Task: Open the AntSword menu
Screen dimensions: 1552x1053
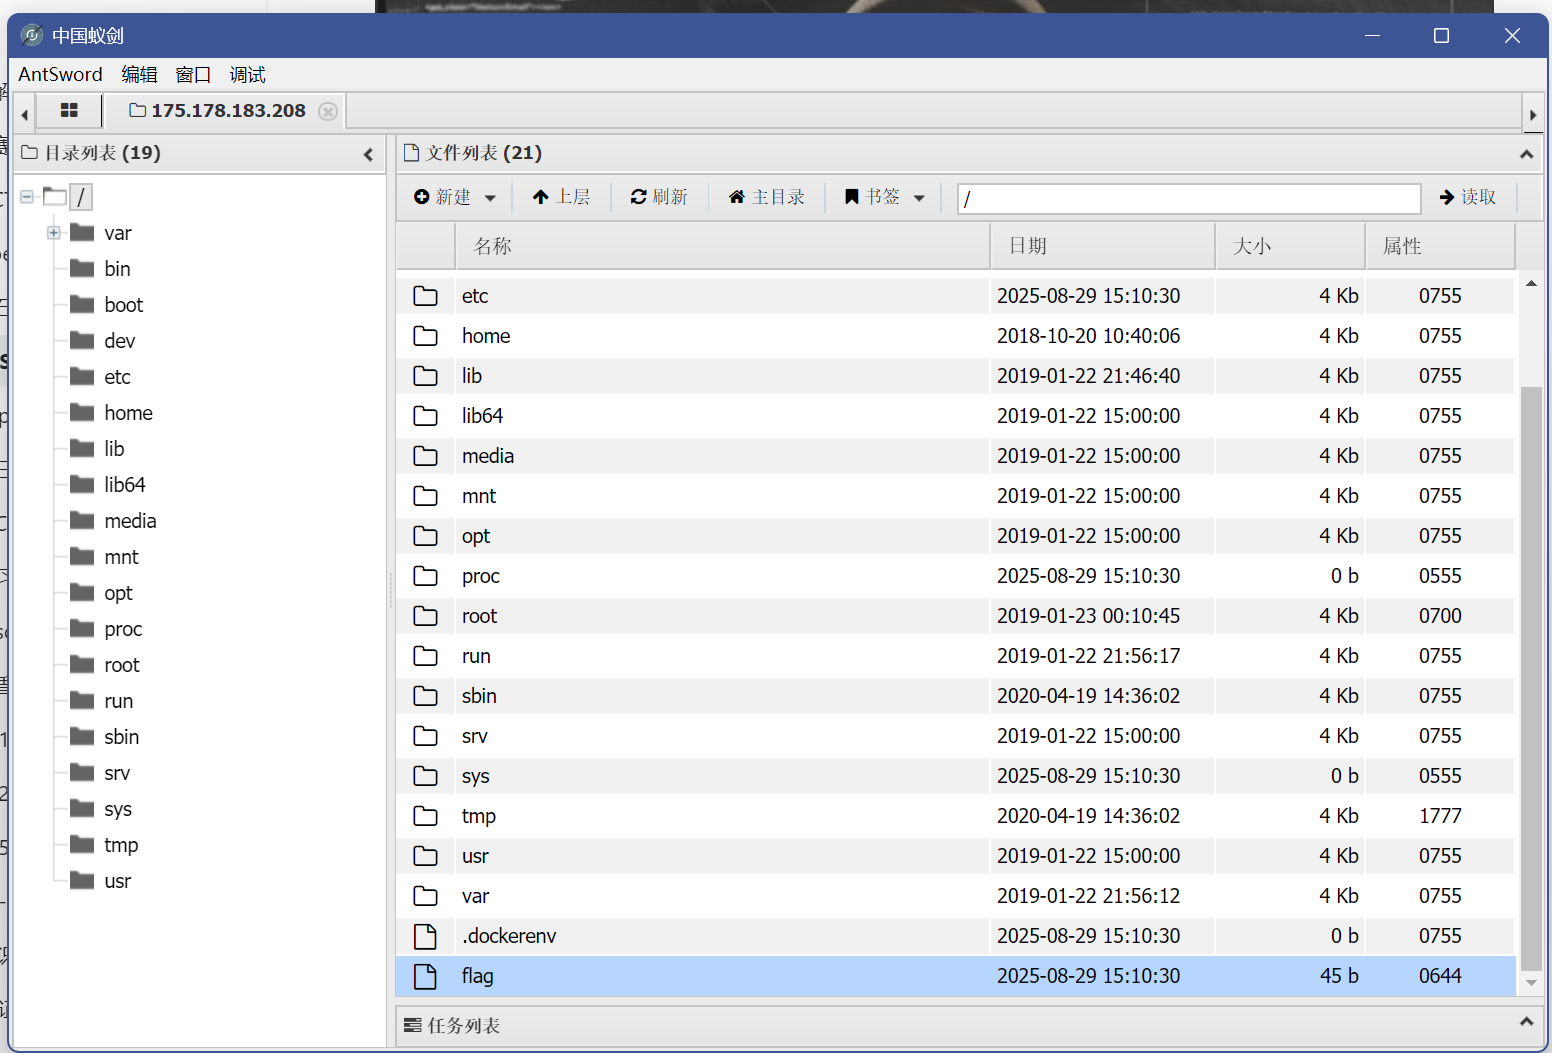Action: 60,75
